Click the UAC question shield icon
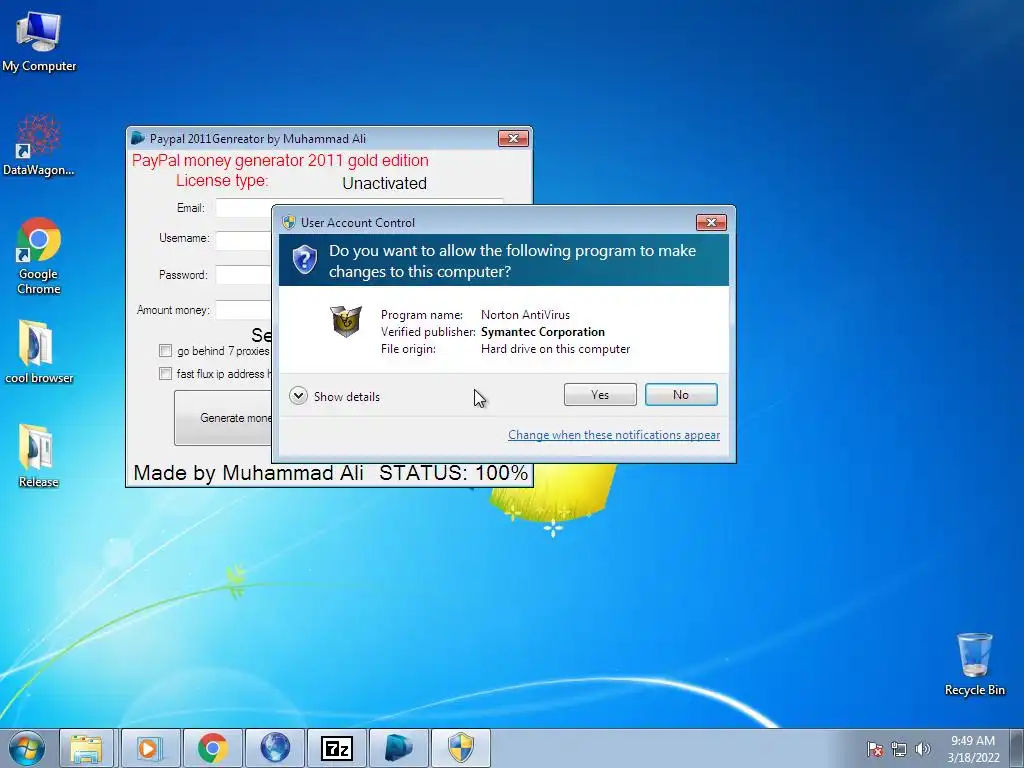Screen dimensions: 1024x768 [x=304, y=260]
